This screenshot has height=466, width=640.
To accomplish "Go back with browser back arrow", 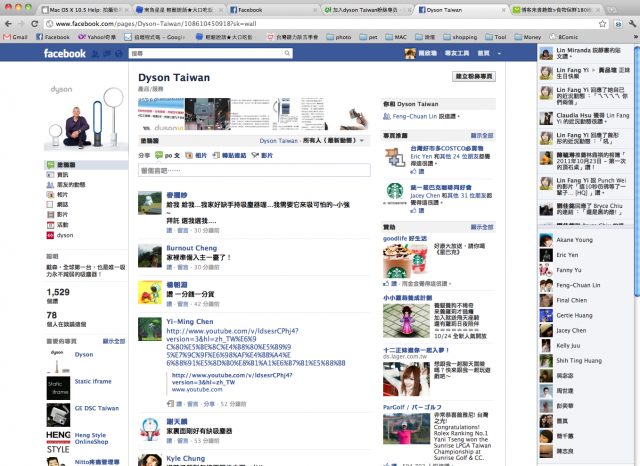I will click(8, 24).
